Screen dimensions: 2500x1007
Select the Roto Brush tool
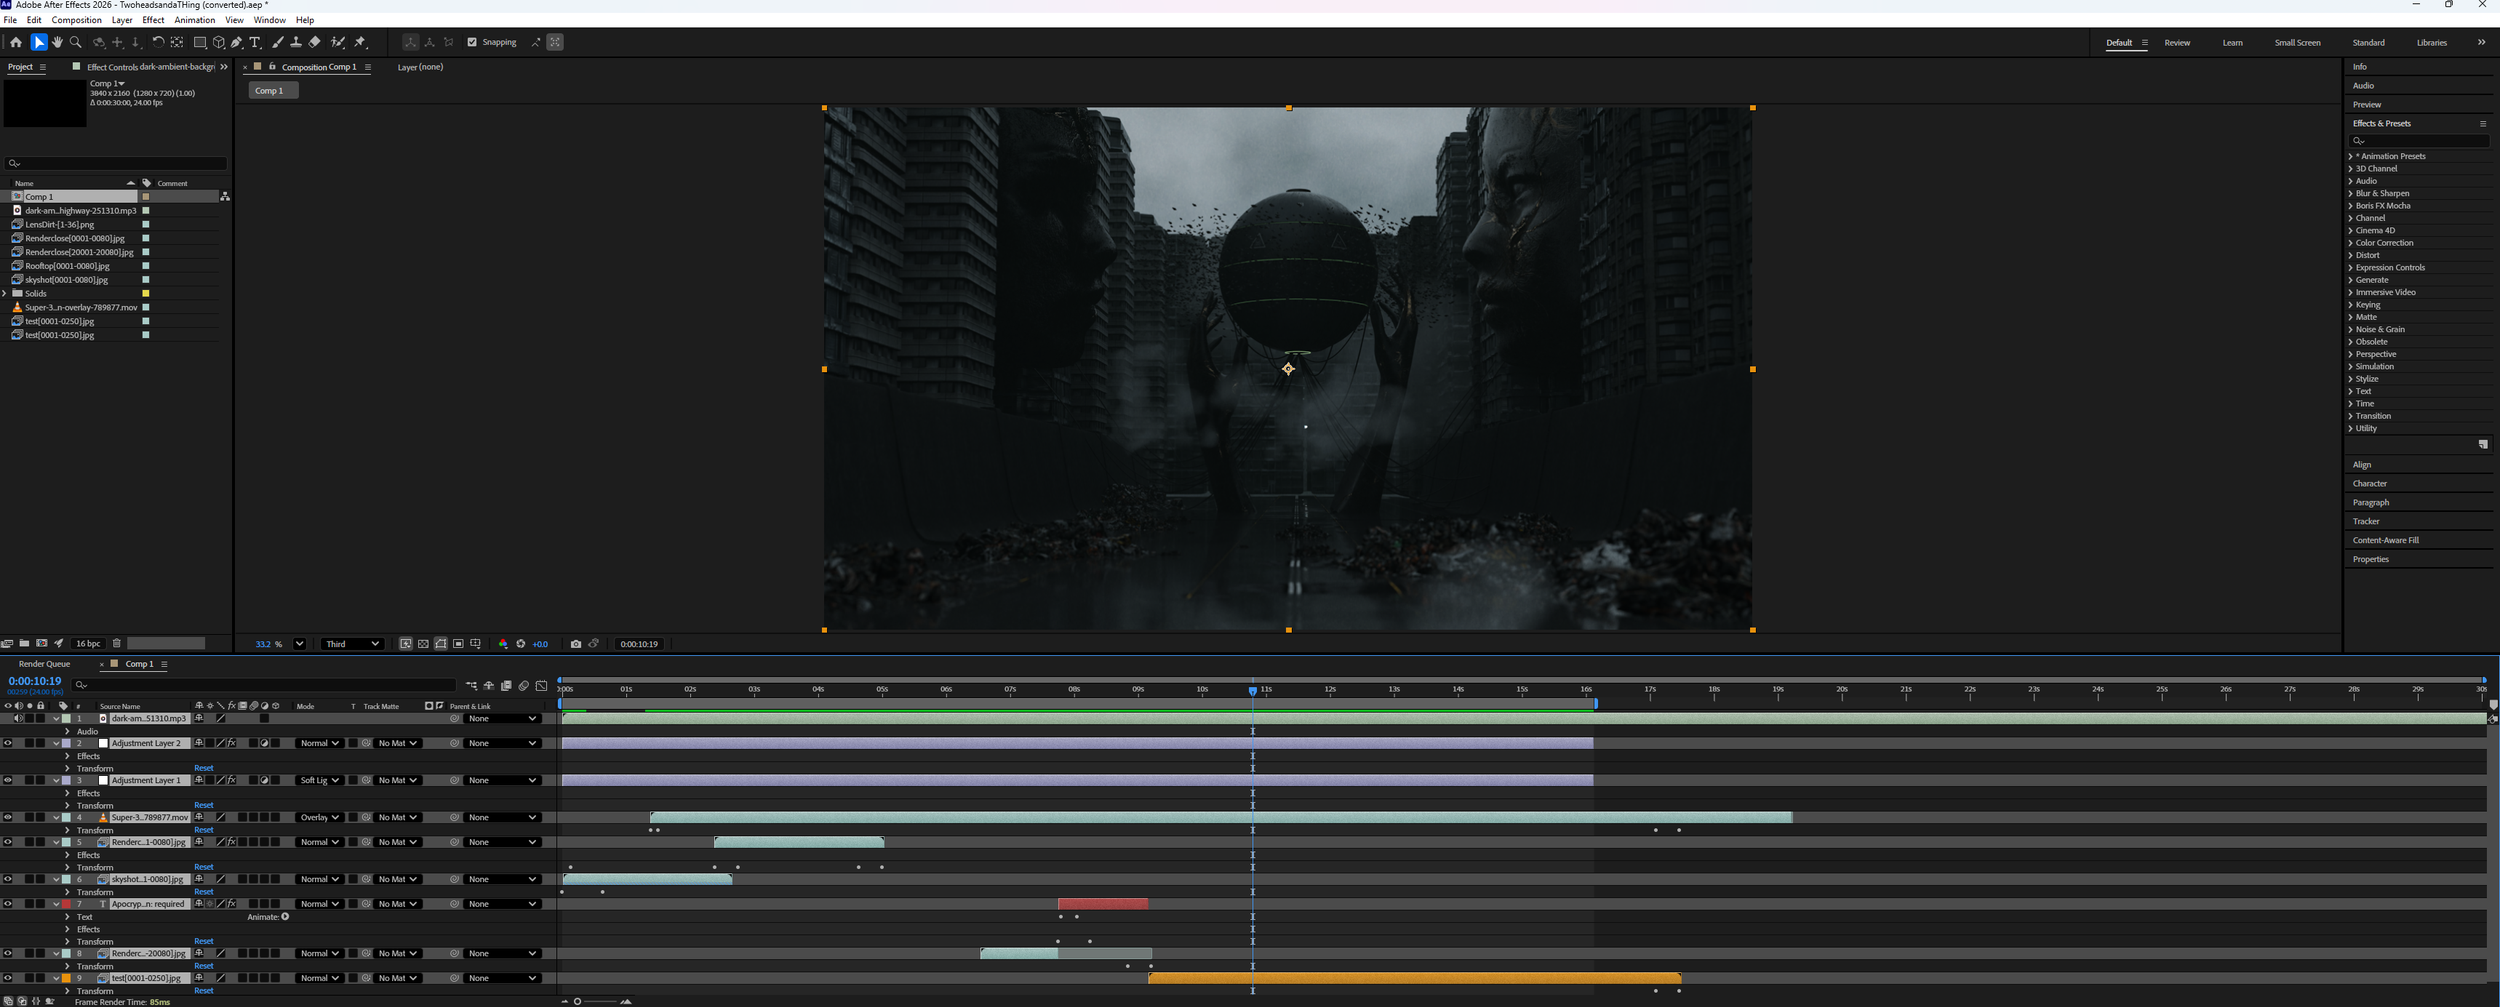pyautogui.click(x=336, y=42)
